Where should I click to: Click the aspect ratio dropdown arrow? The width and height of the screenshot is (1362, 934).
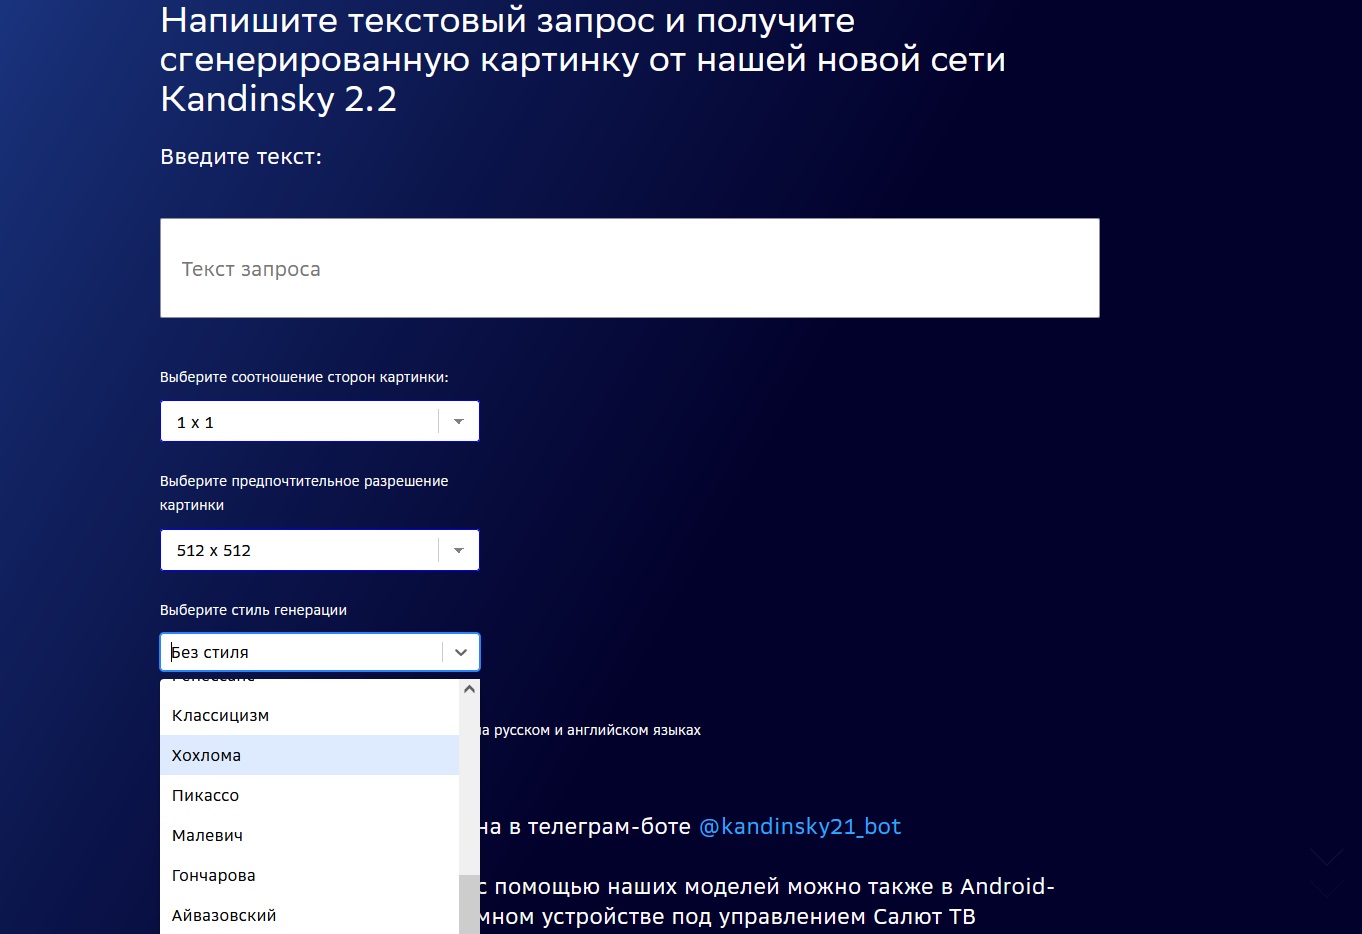tap(458, 422)
